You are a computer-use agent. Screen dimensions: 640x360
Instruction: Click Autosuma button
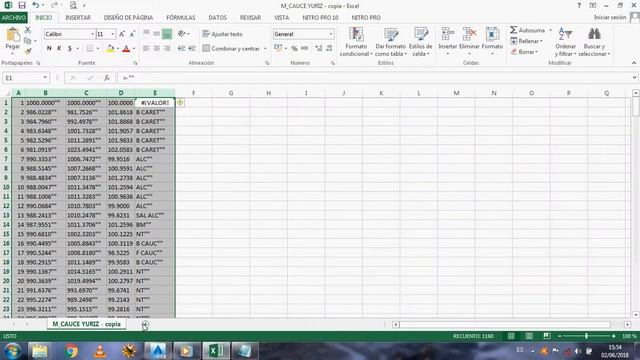[528, 30]
